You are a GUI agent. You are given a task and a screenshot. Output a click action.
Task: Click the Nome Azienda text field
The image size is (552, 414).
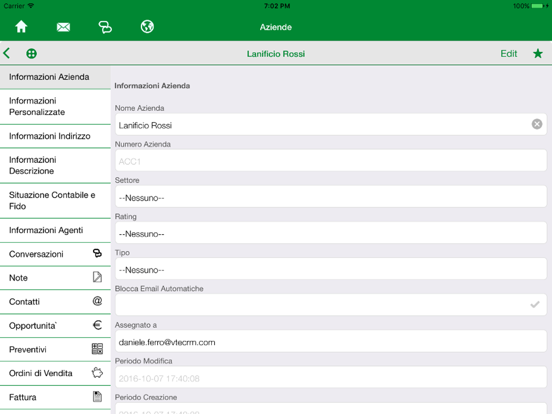(x=331, y=124)
